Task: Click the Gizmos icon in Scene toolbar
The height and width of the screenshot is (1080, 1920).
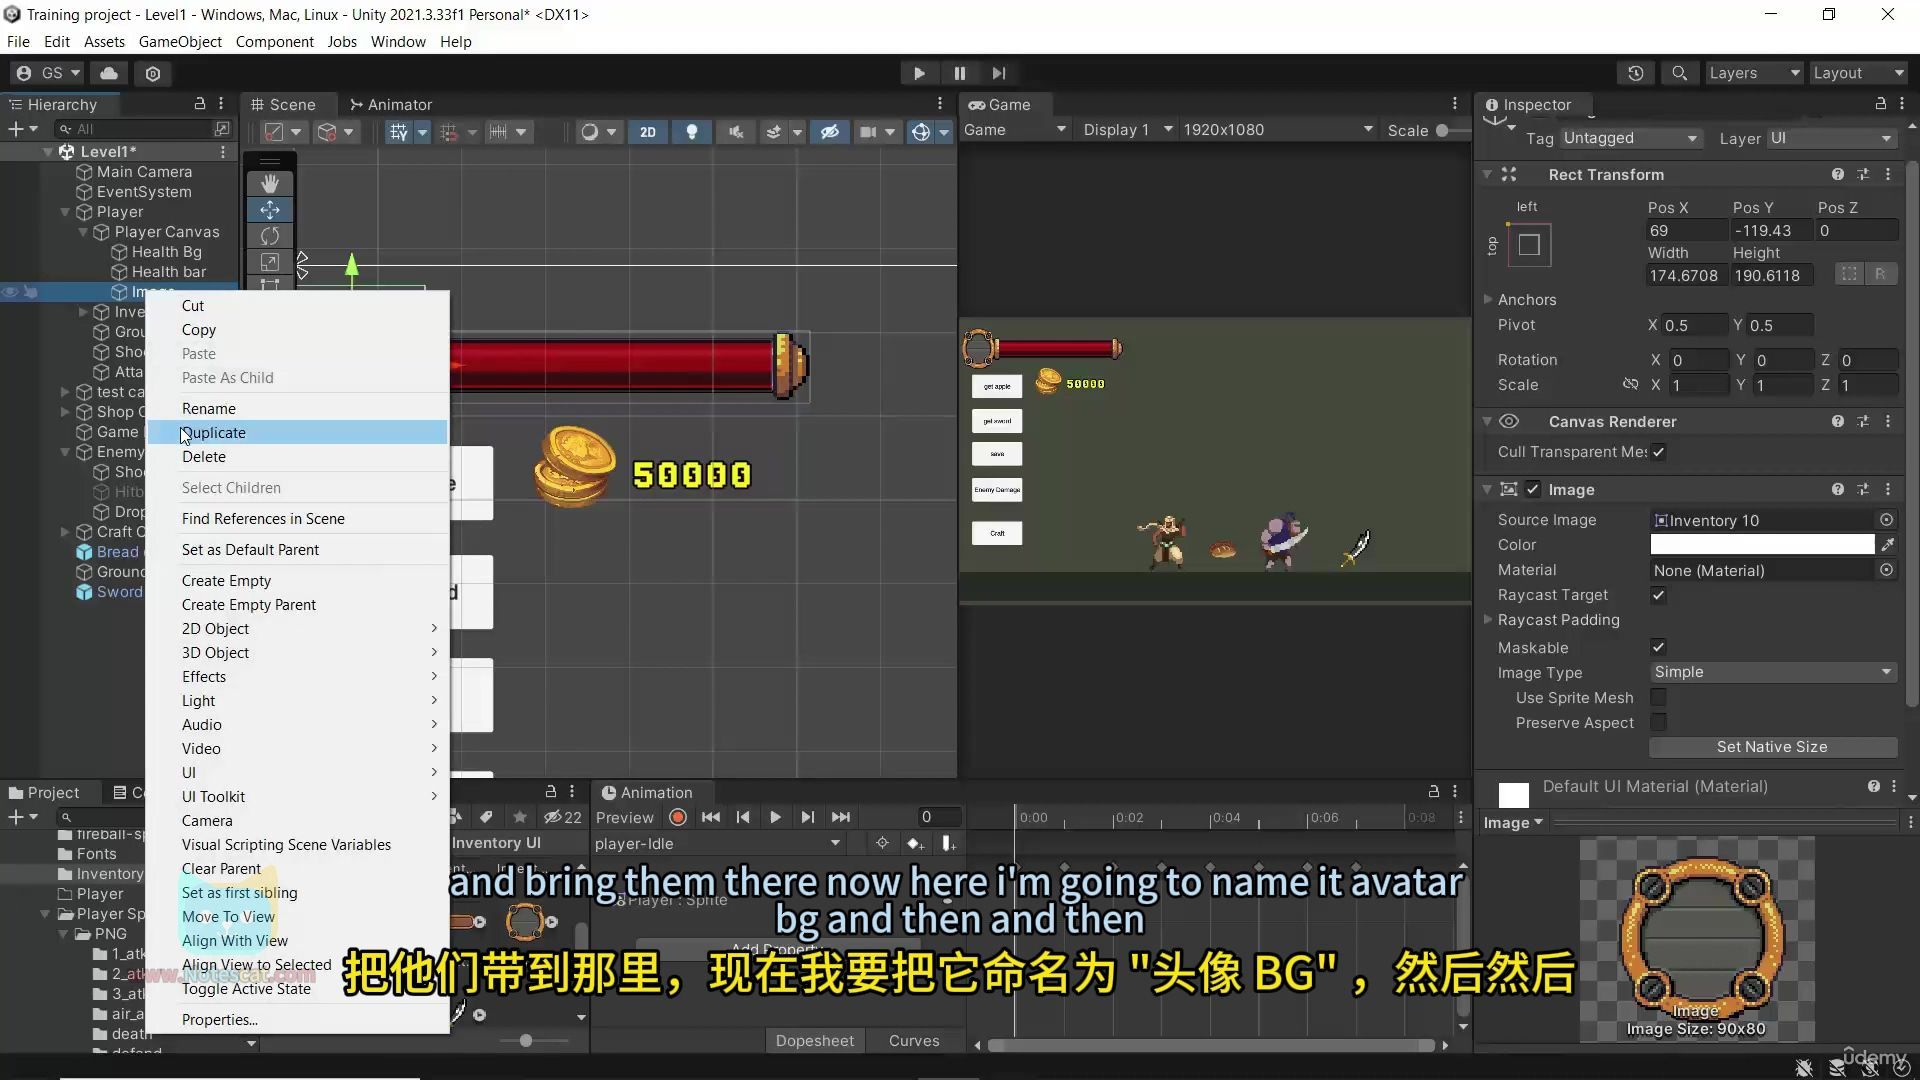Action: [921, 132]
